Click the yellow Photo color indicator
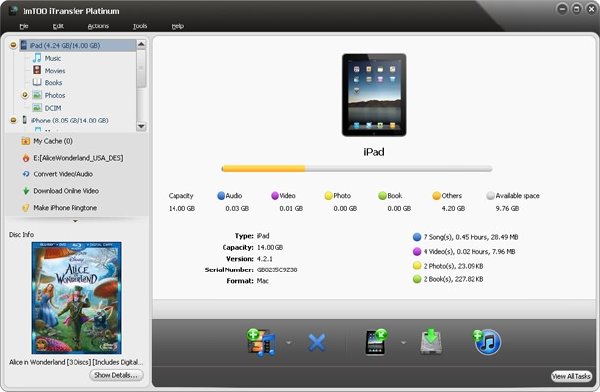 tap(328, 196)
